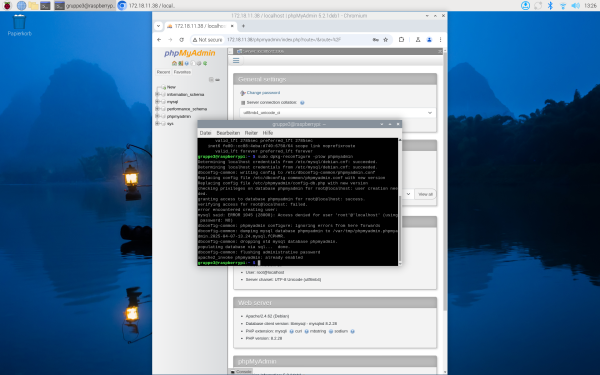The image size is (600, 375).
Task: Open the performance_schema database
Action: 187,109
